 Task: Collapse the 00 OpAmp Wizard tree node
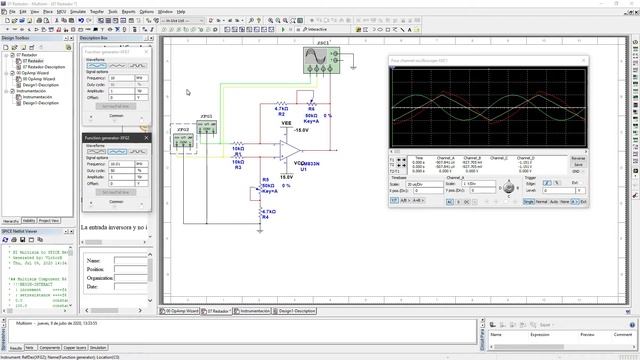coord(7,73)
